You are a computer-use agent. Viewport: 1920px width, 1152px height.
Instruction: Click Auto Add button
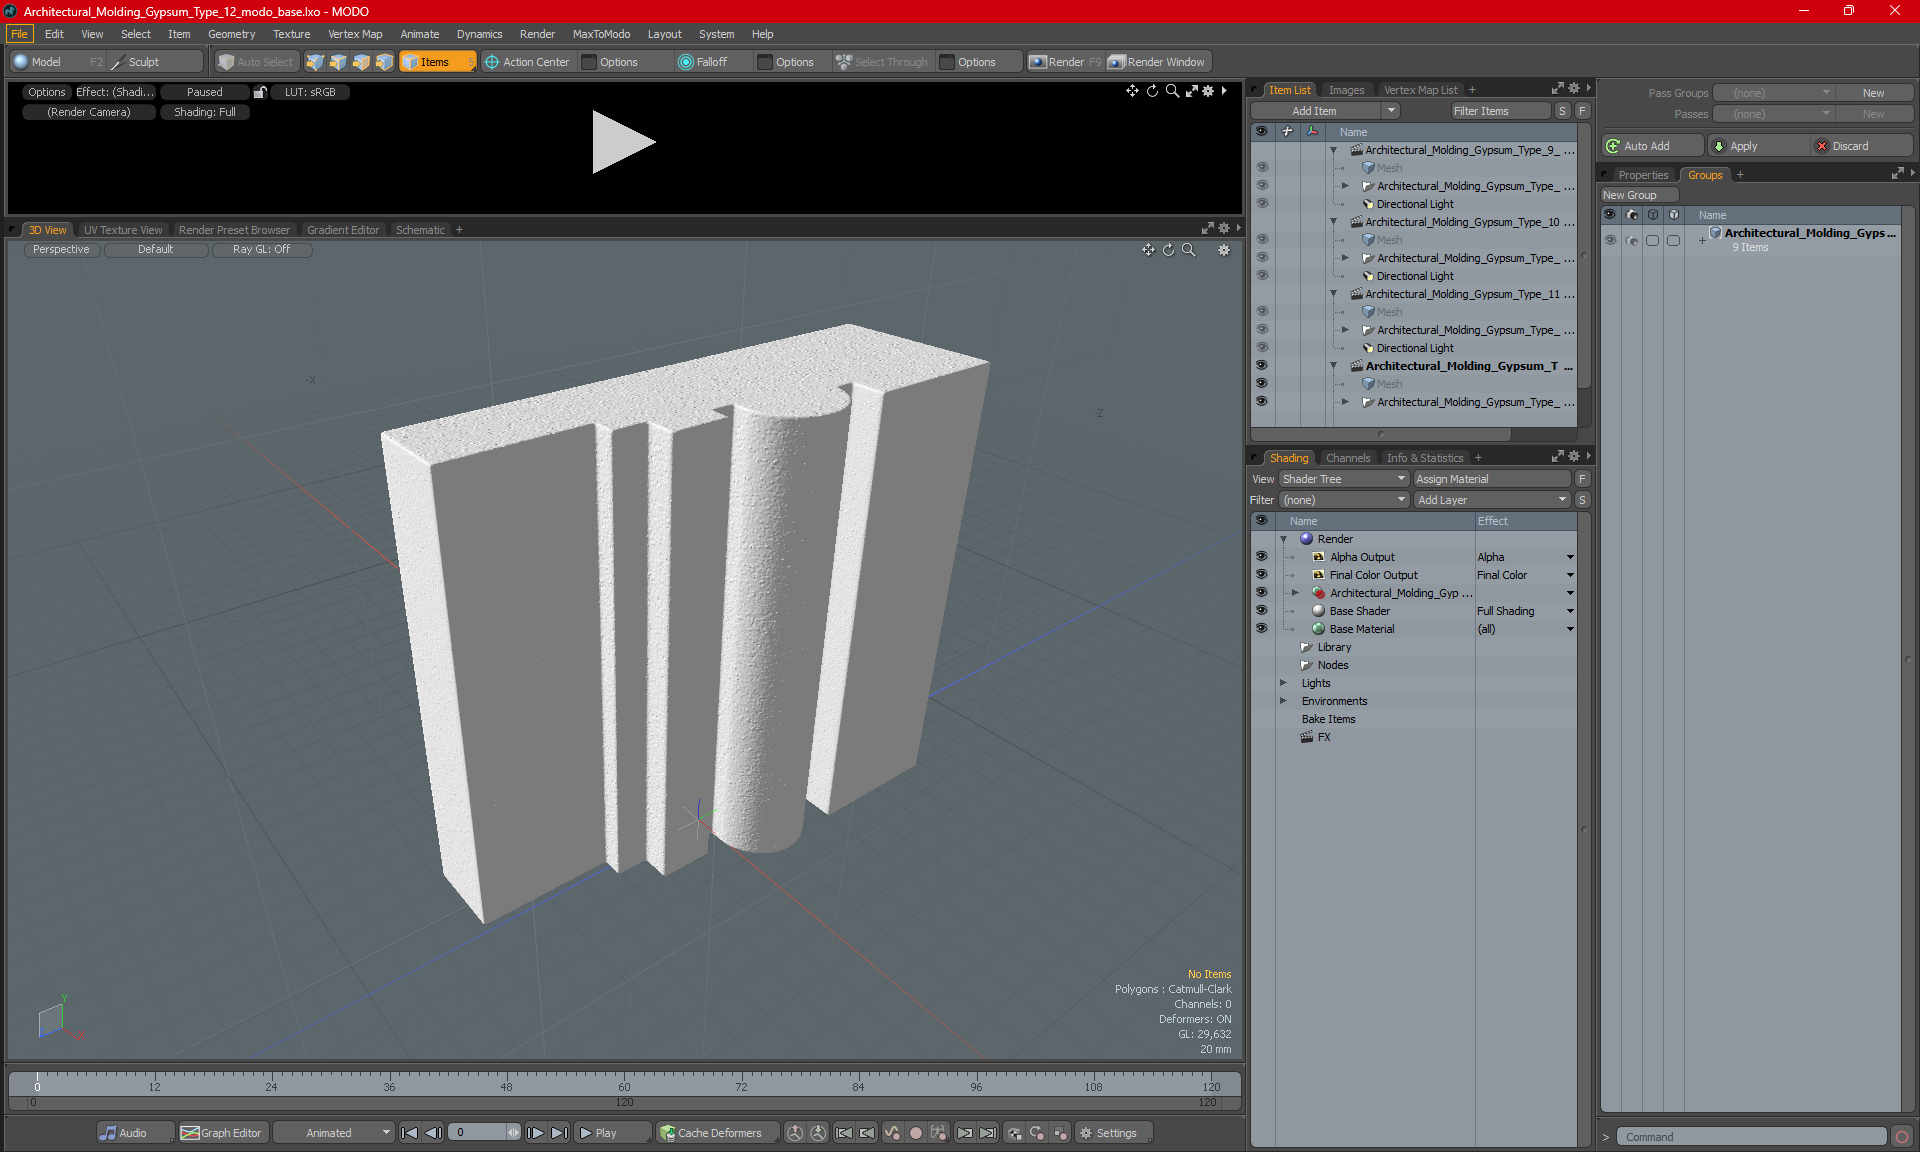point(1652,146)
